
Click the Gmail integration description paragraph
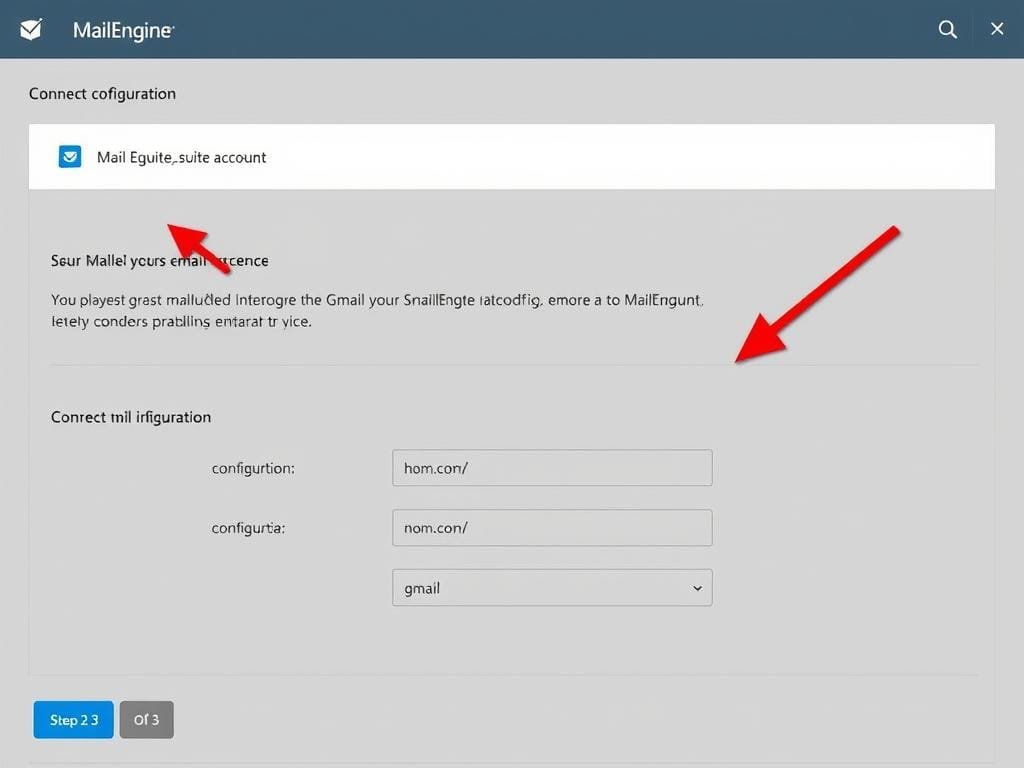tap(377, 310)
